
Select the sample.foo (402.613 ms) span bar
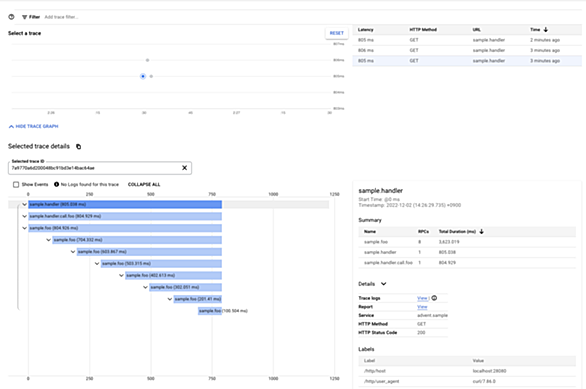(173, 275)
